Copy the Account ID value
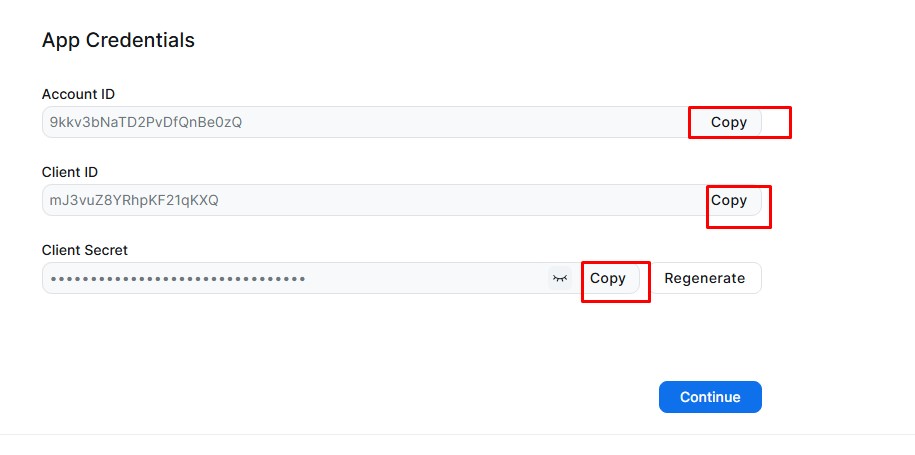This screenshot has height=455, width=915. 728,122
